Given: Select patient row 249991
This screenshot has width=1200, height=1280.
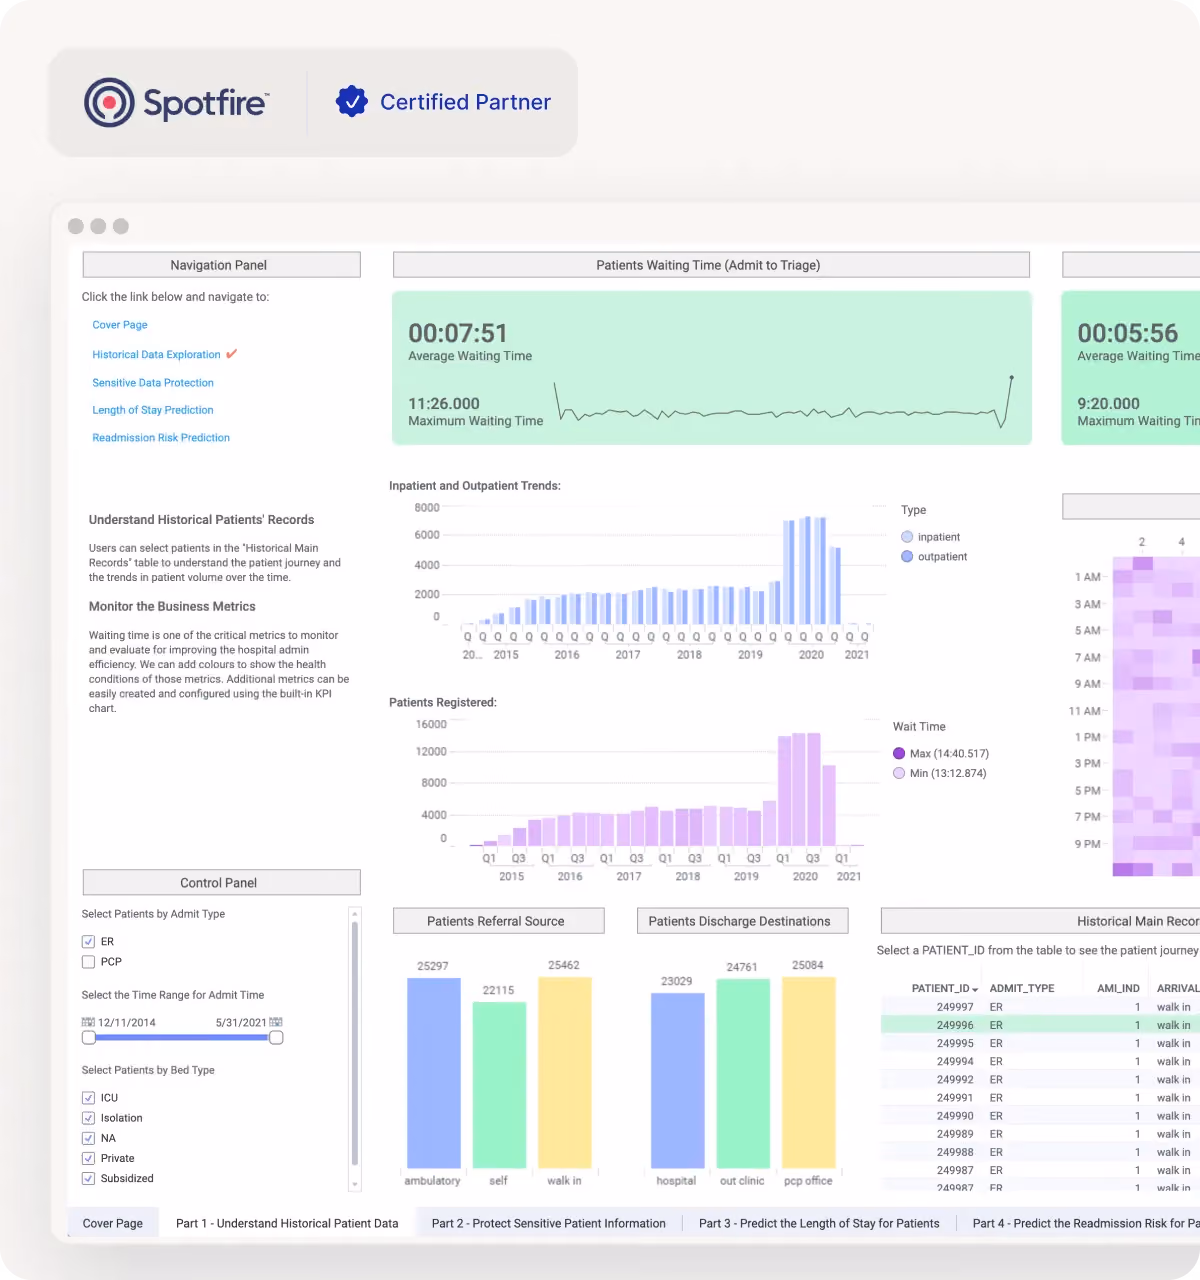Looking at the screenshot, I should point(1040,1097).
